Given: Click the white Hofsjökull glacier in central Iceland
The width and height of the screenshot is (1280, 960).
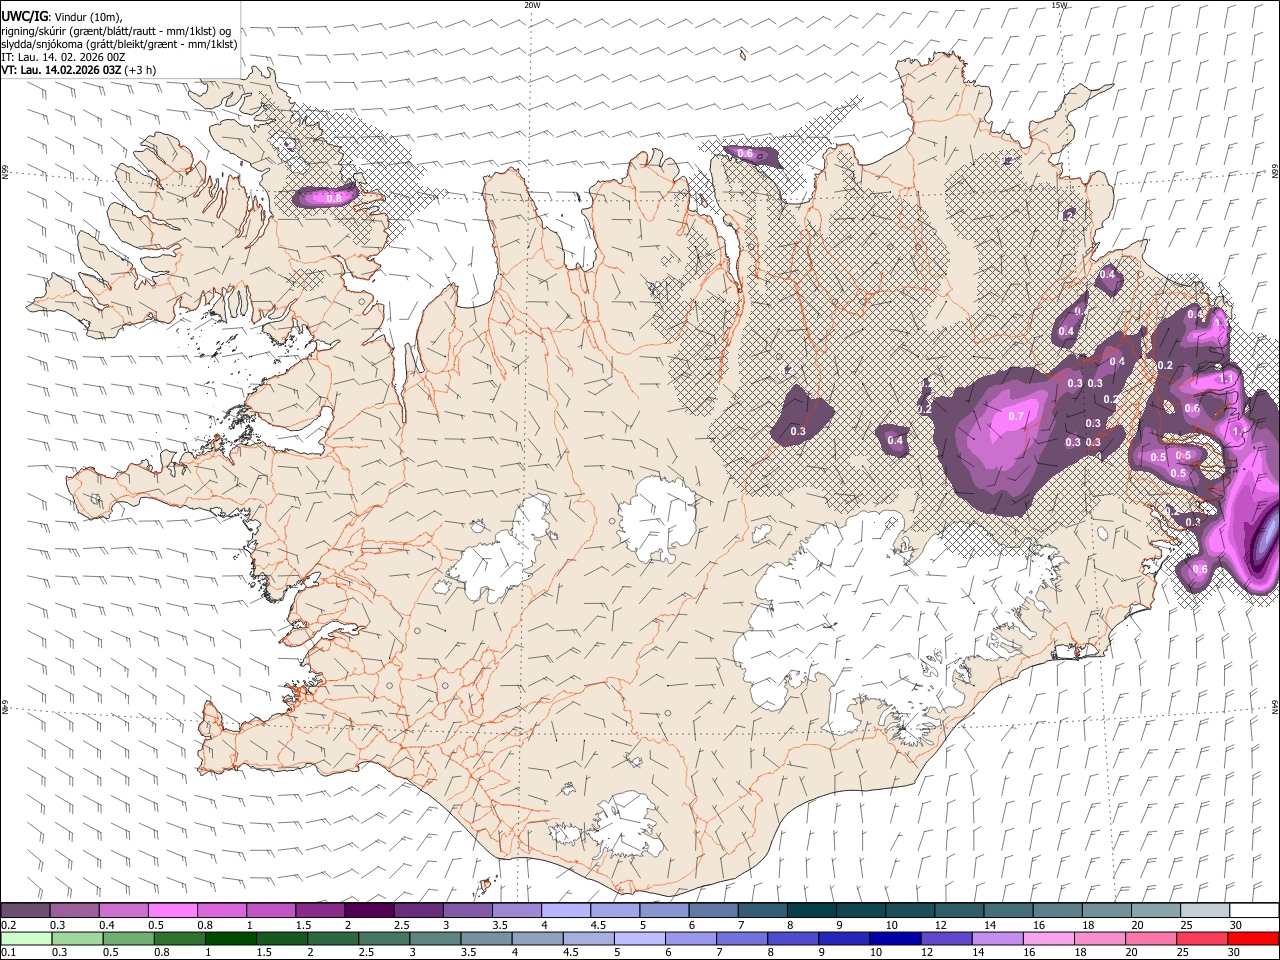Looking at the screenshot, I should click(x=657, y=517).
